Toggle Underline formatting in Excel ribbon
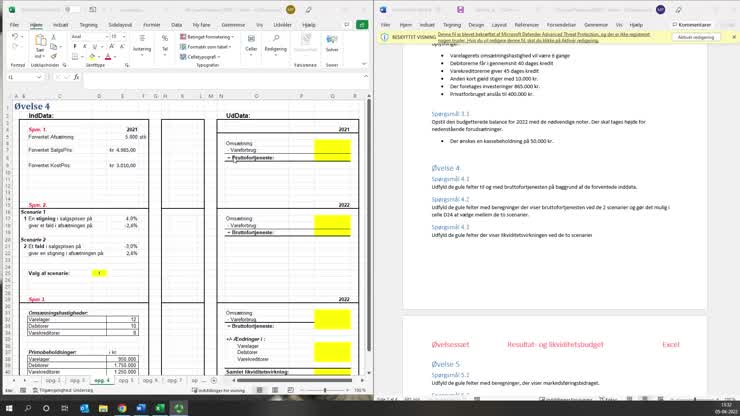This screenshot has height=416, width=740. [x=94, y=46]
